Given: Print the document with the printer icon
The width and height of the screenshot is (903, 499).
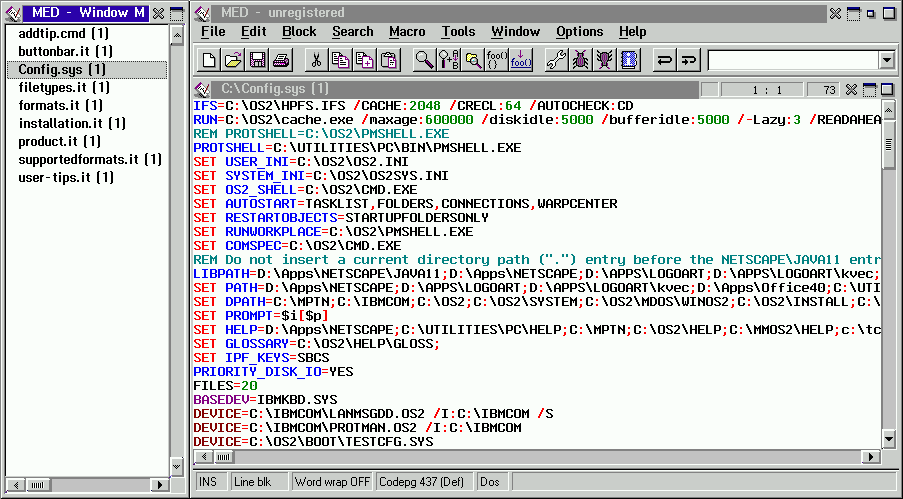Looking at the screenshot, I should coord(282,60).
